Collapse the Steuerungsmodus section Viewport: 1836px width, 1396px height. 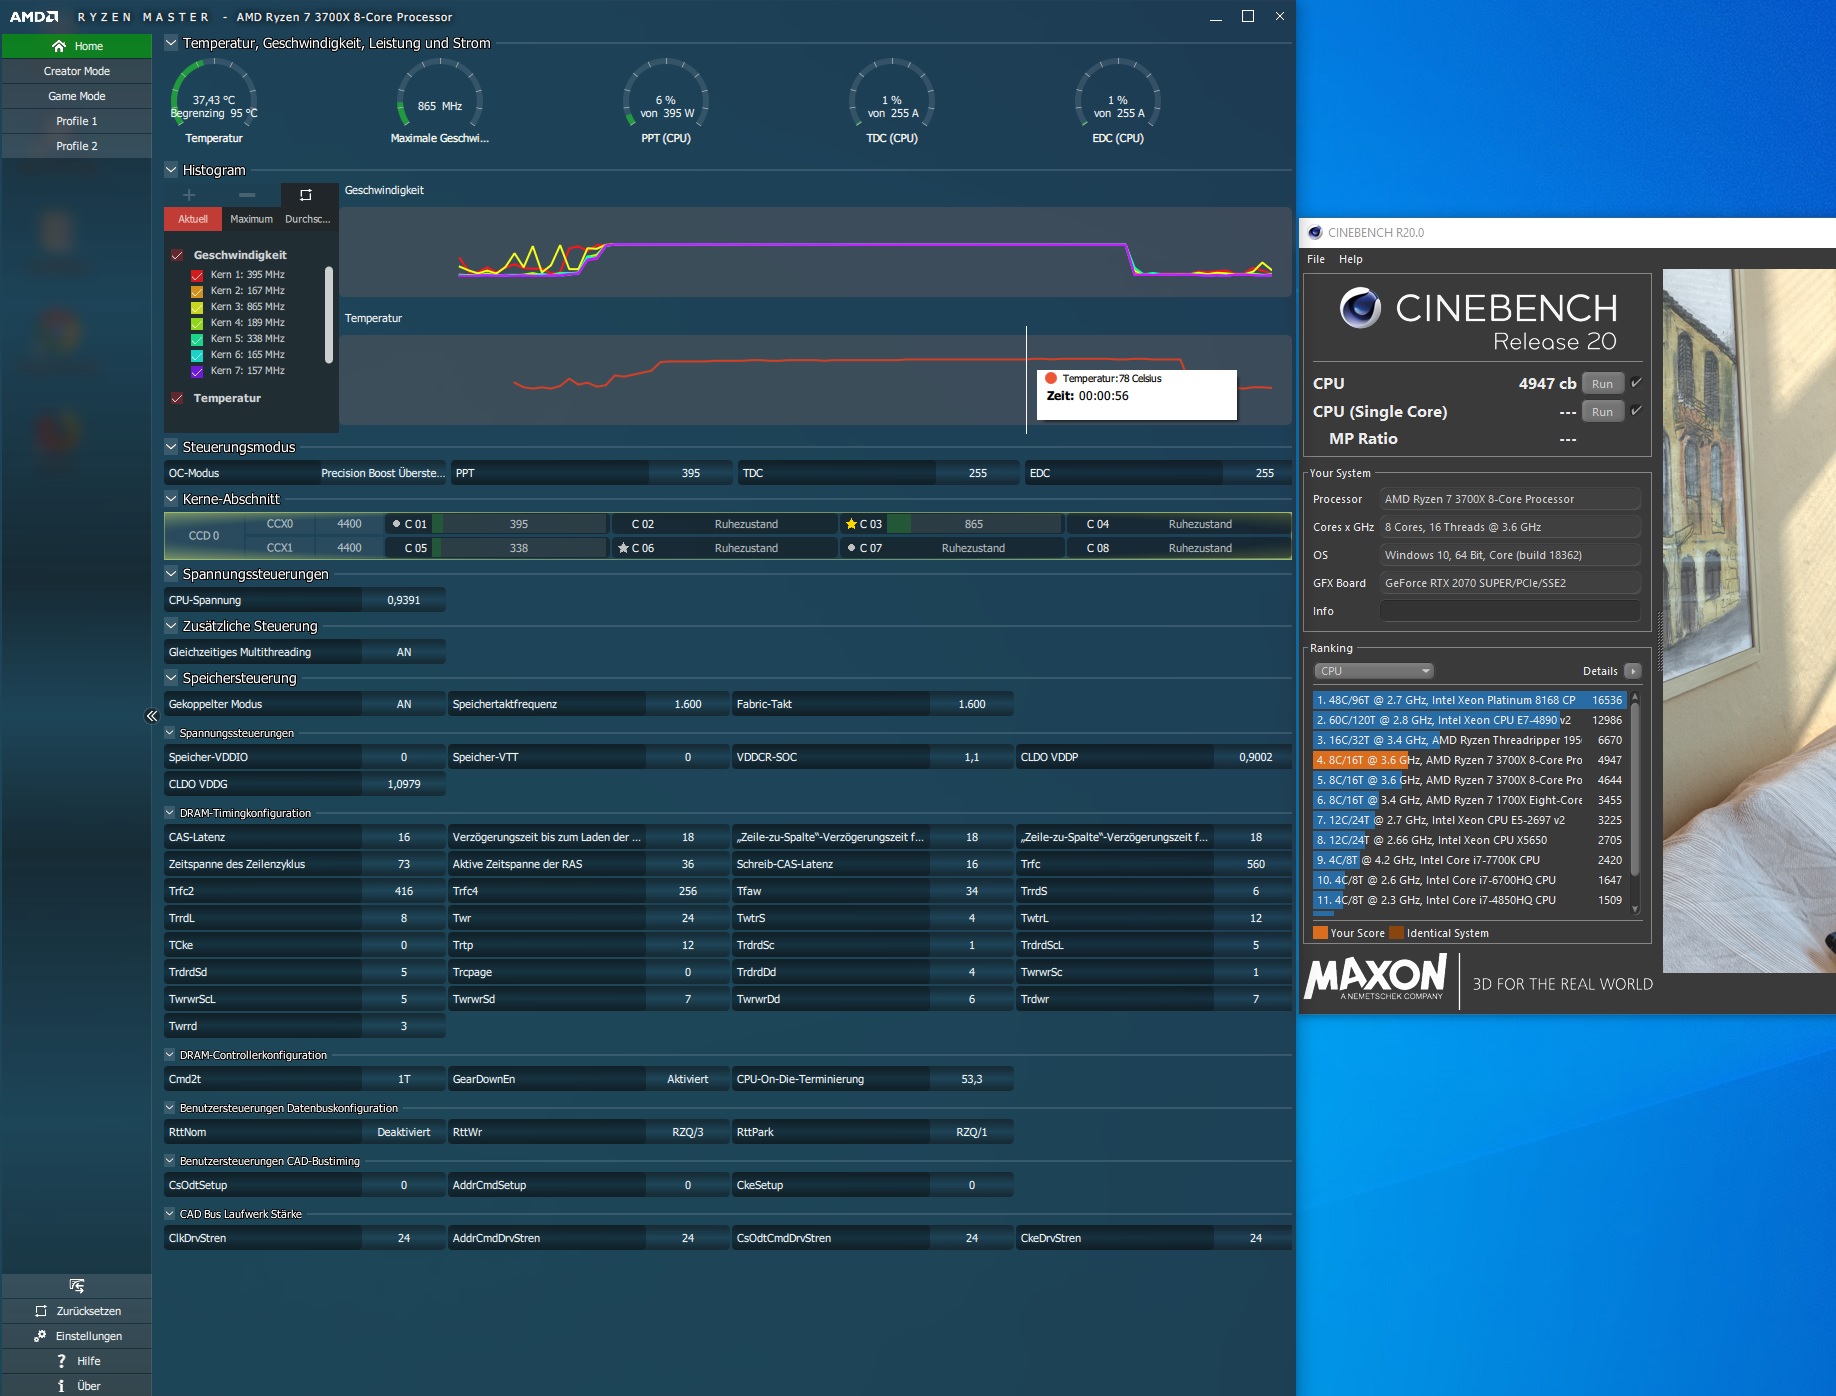(x=171, y=447)
